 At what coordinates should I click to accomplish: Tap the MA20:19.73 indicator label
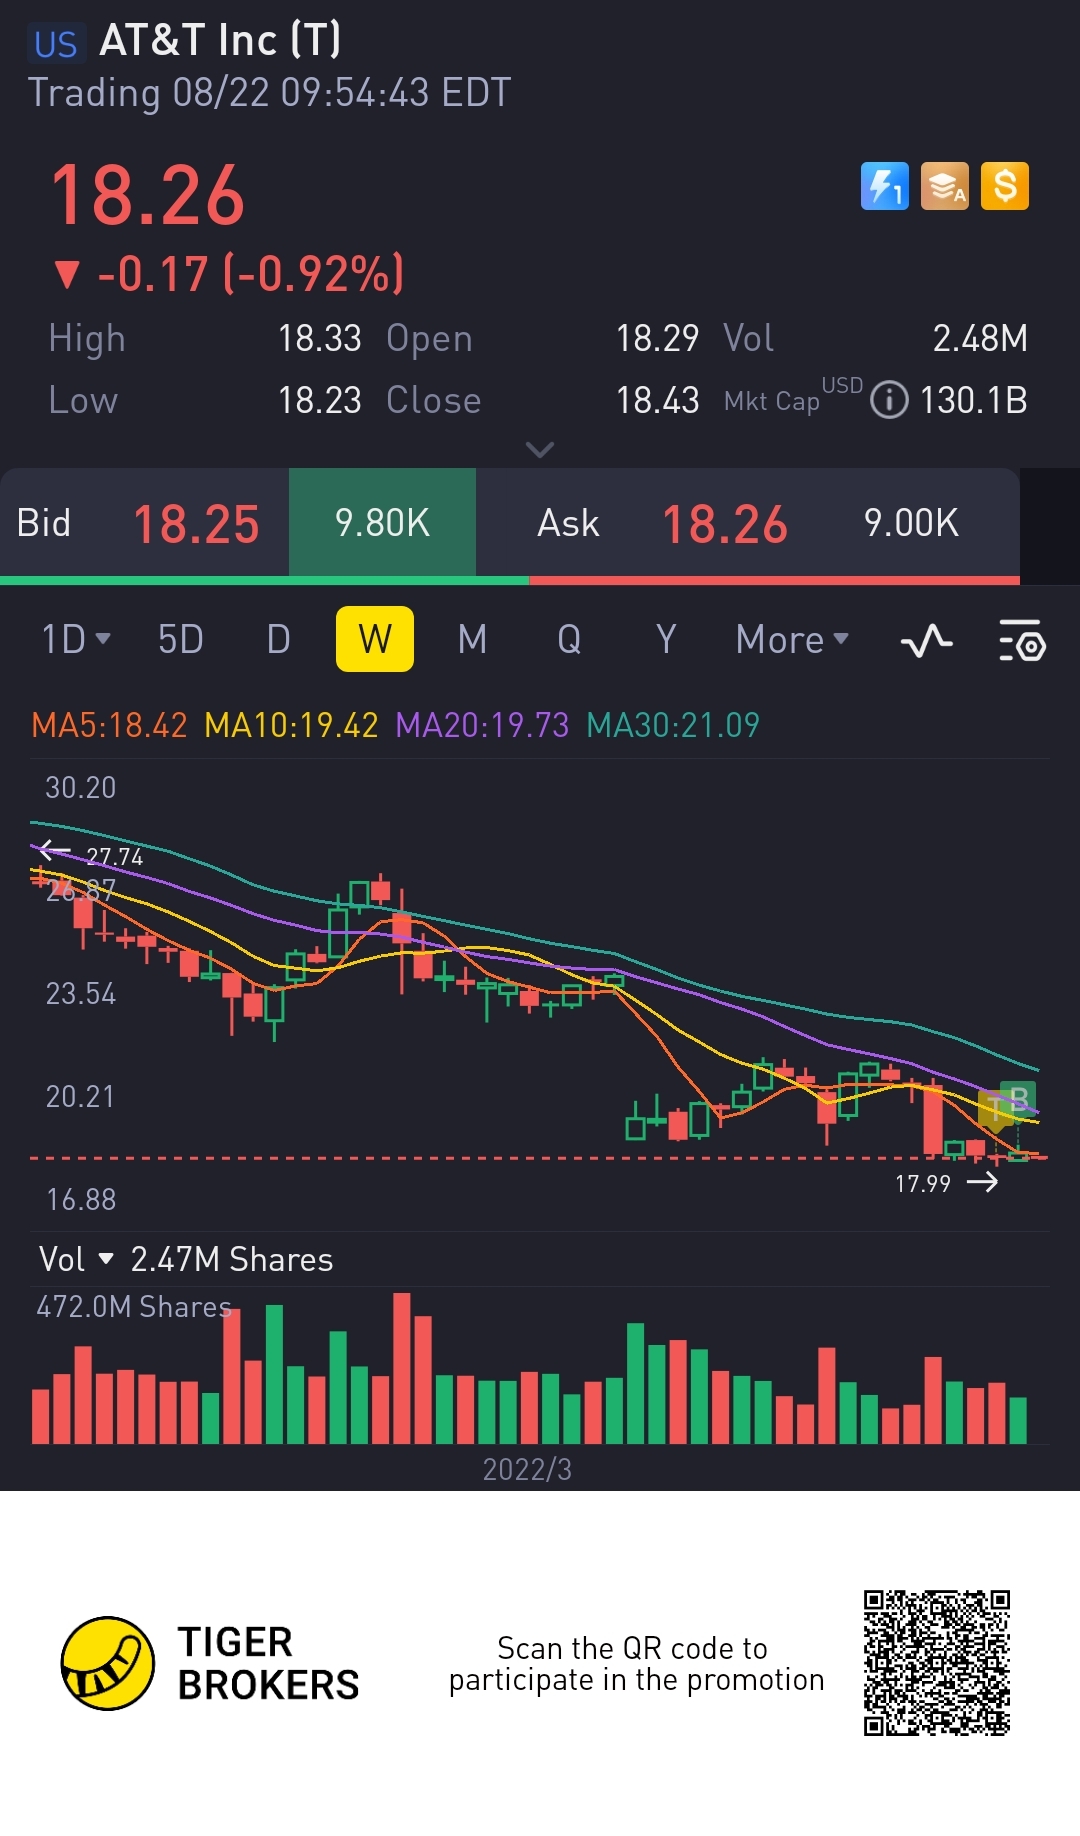pos(482,725)
